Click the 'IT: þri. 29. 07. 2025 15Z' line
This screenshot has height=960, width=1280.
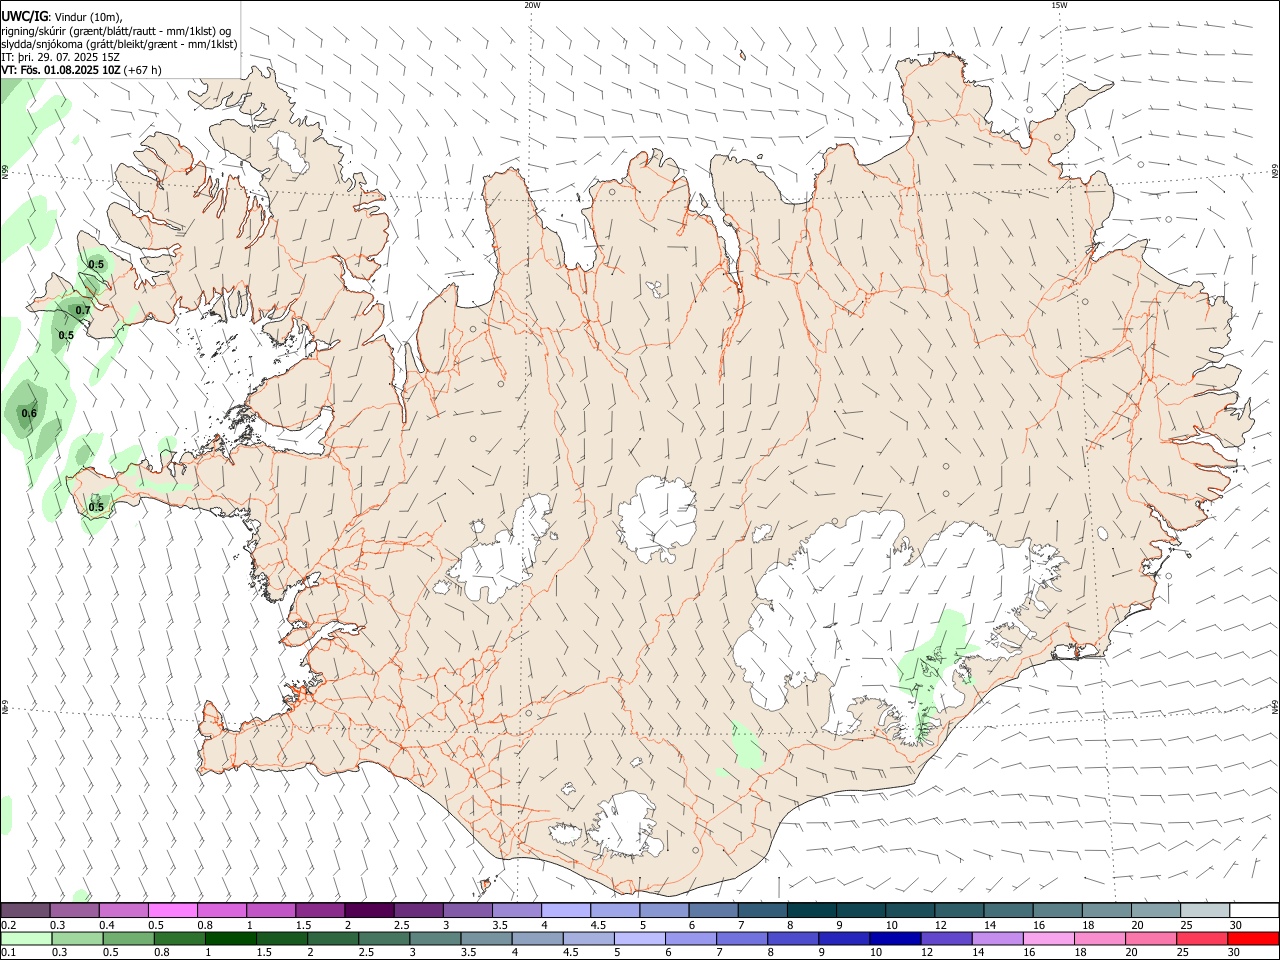point(61,57)
